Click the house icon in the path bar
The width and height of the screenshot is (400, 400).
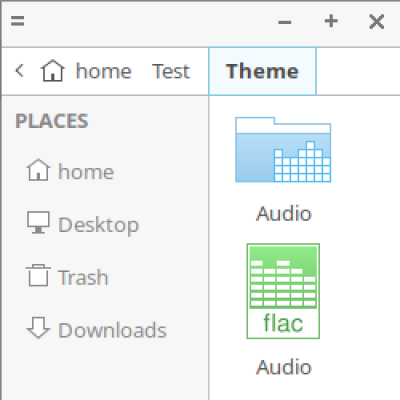[x=53, y=71]
